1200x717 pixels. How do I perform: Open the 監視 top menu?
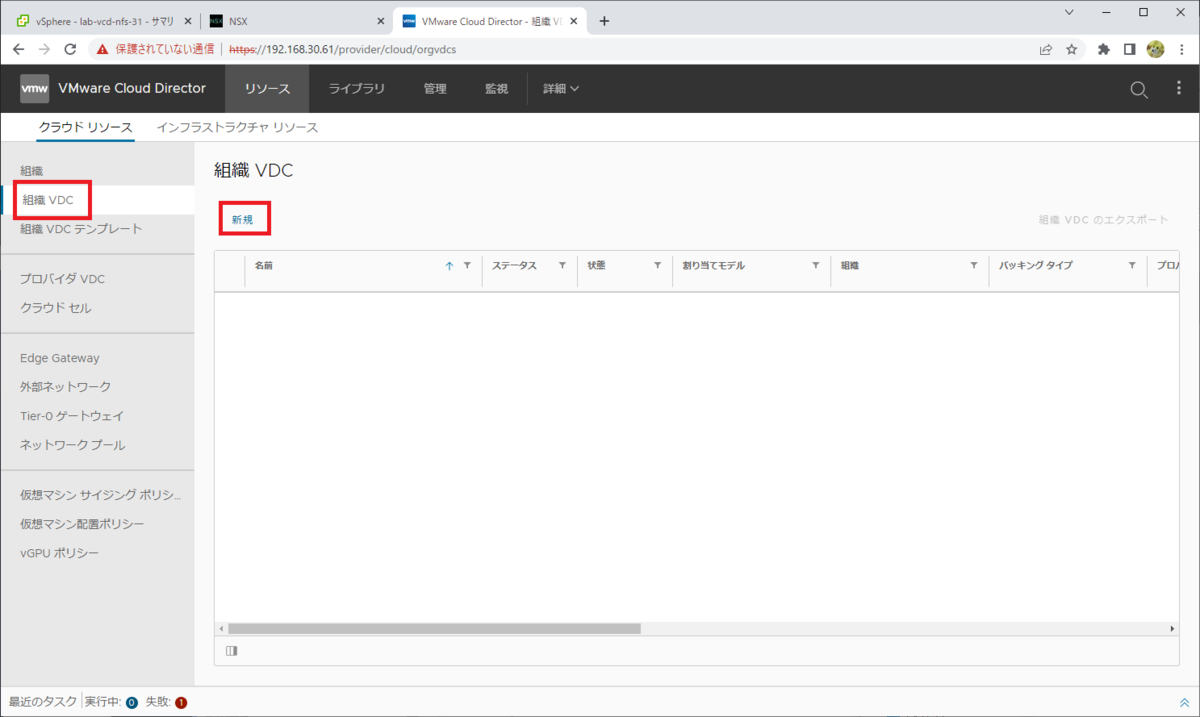(497, 89)
